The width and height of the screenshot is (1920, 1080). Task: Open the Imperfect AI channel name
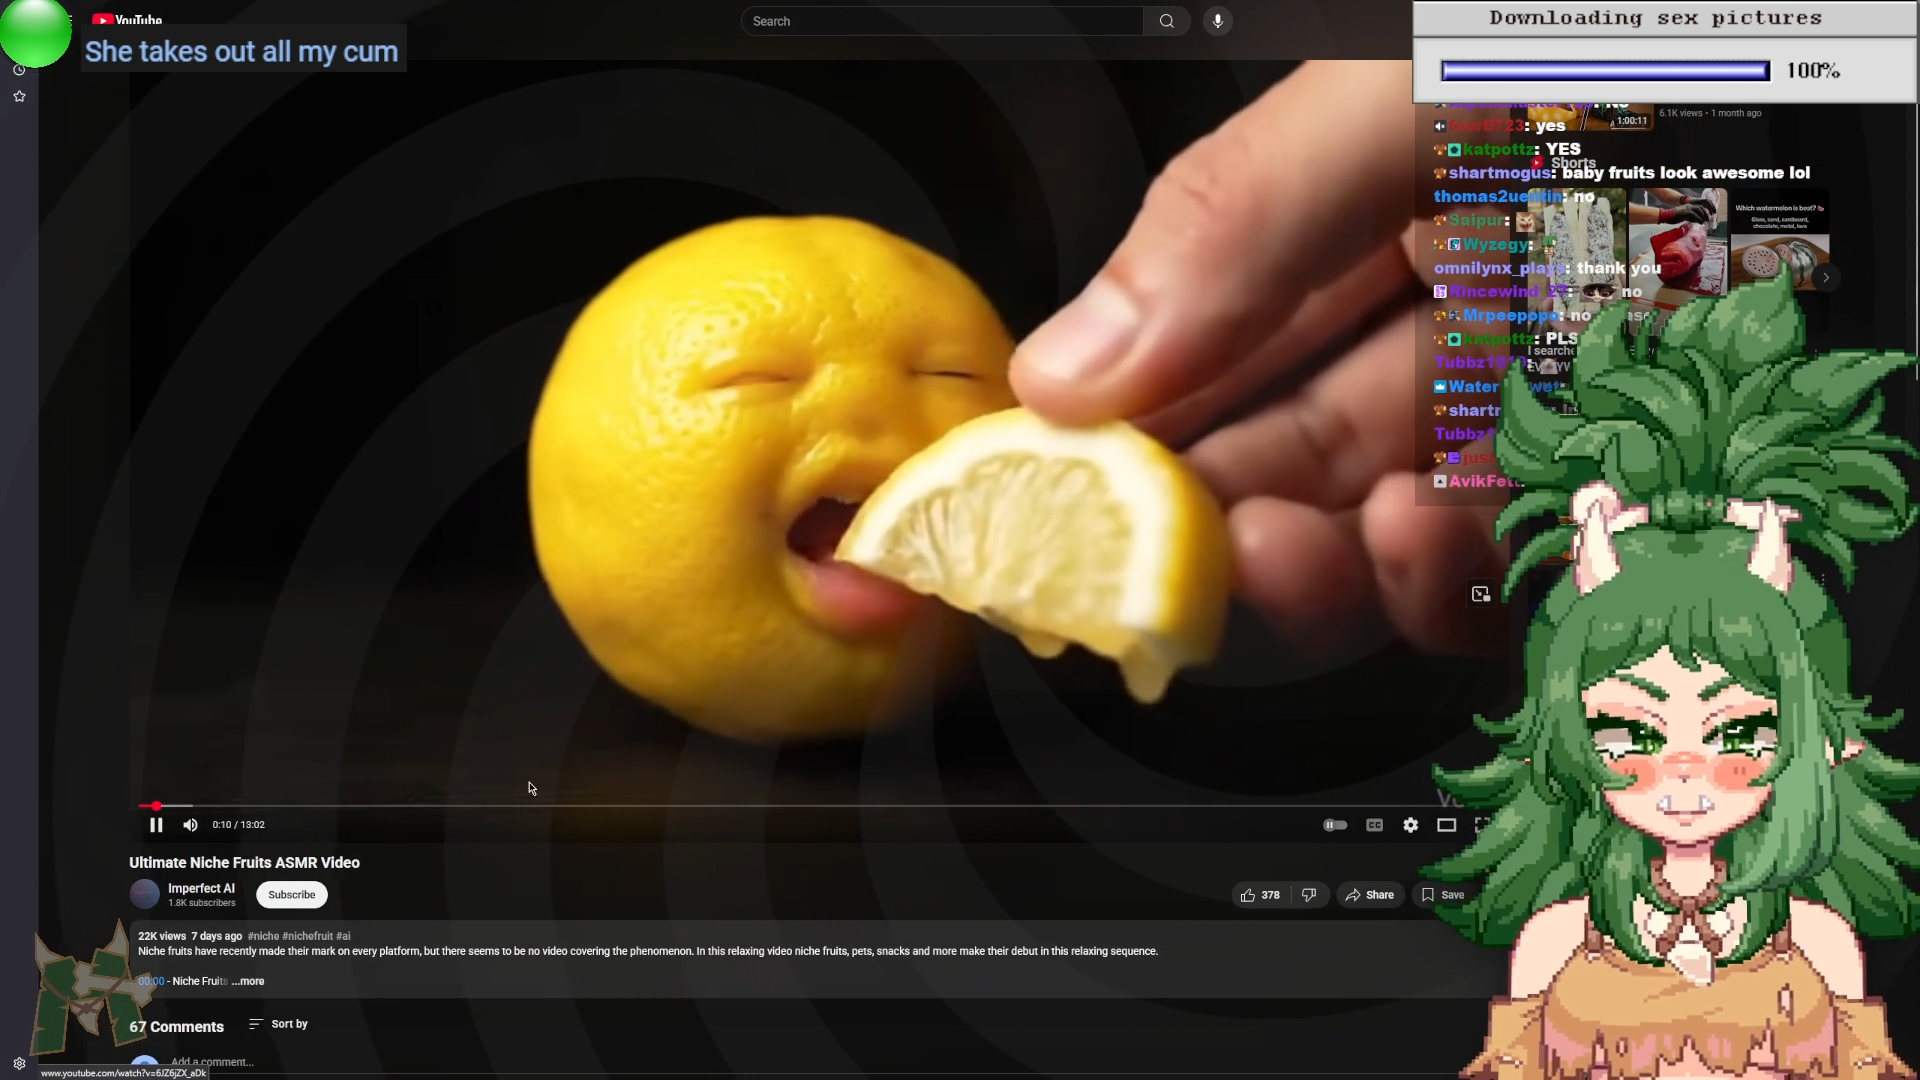click(201, 888)
